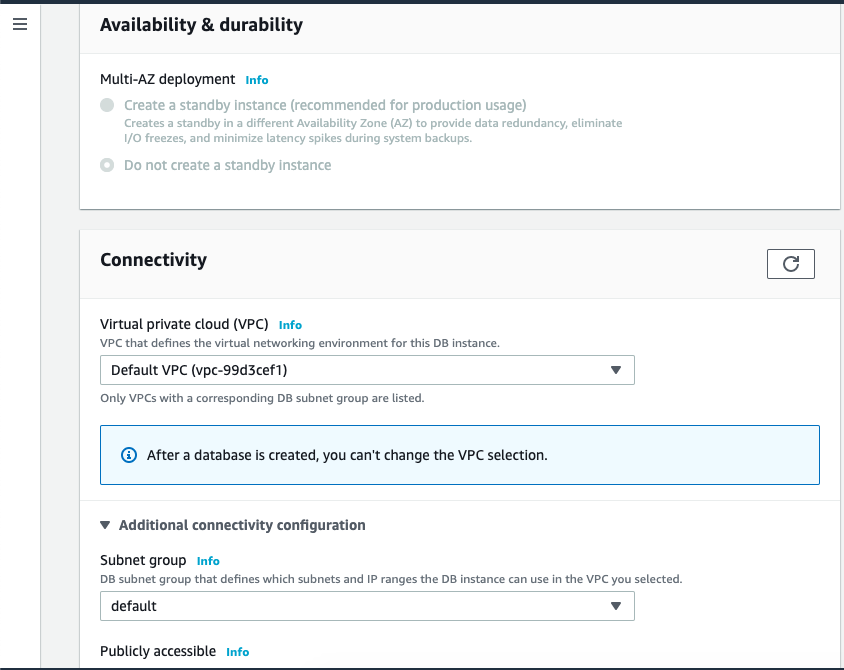Open Info link beside Subnet group
The image size is (844, 670).
[x=208, y=561]
